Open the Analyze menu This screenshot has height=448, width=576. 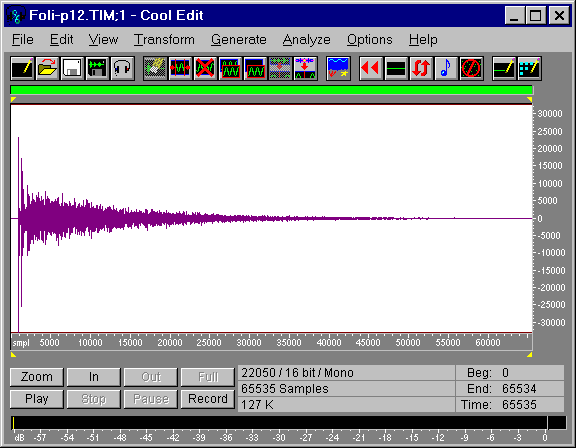tap(306, 40)
